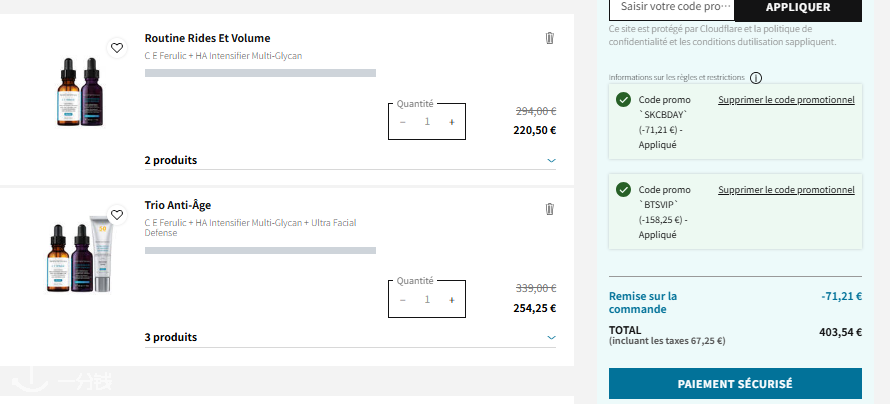Remove the SKCBDAY promo code
Screen dimensions: 890x404
pyautogui.click(x=786, y=100)
